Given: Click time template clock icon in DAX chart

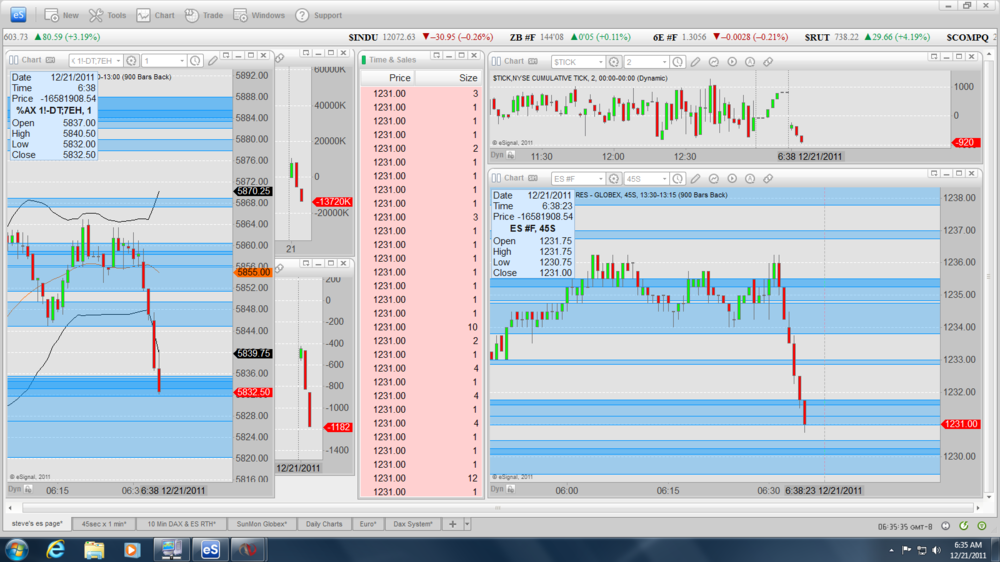Looking at the screenshot, I should (x=195, y=61).
